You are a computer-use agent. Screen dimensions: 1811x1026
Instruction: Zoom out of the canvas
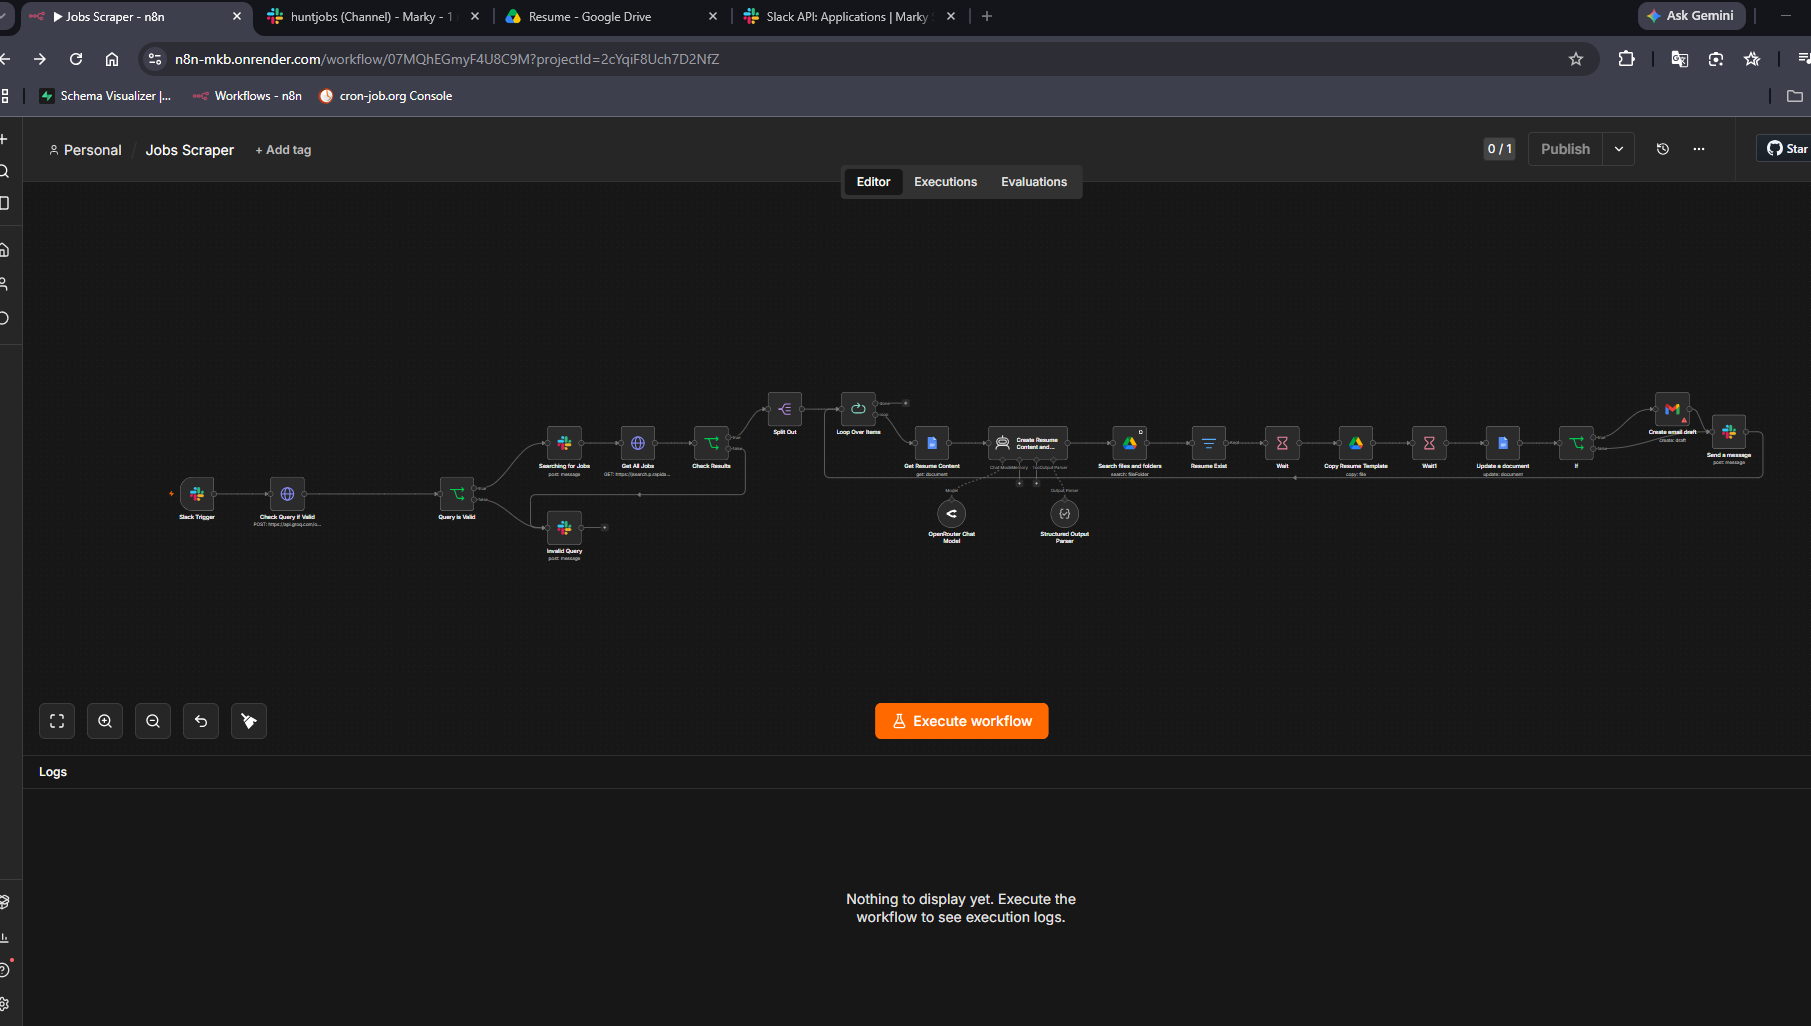(x=153, y=721)
